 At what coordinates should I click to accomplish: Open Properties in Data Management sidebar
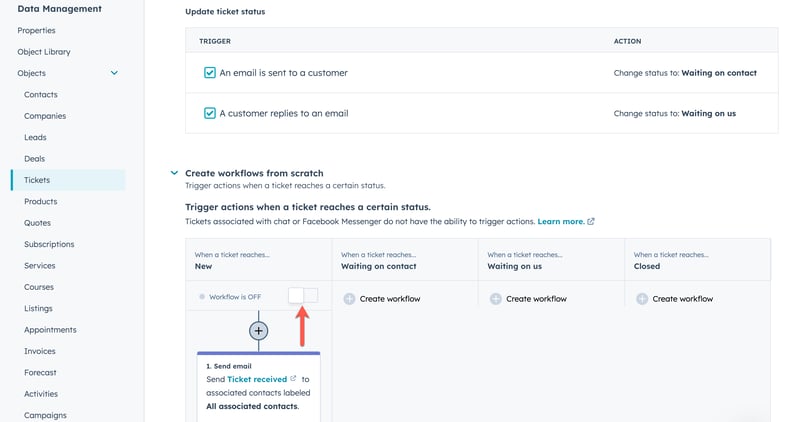click(x=36, y=31)
